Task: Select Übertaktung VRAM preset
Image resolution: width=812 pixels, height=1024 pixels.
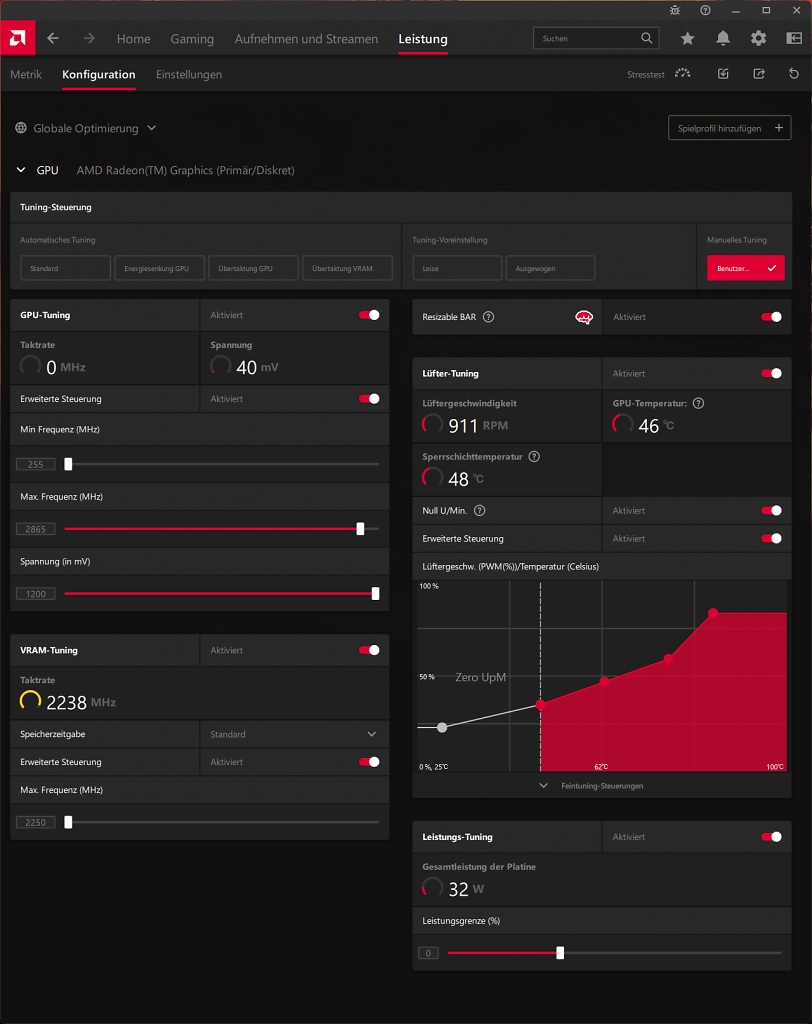Action: [x=348, y=268]
